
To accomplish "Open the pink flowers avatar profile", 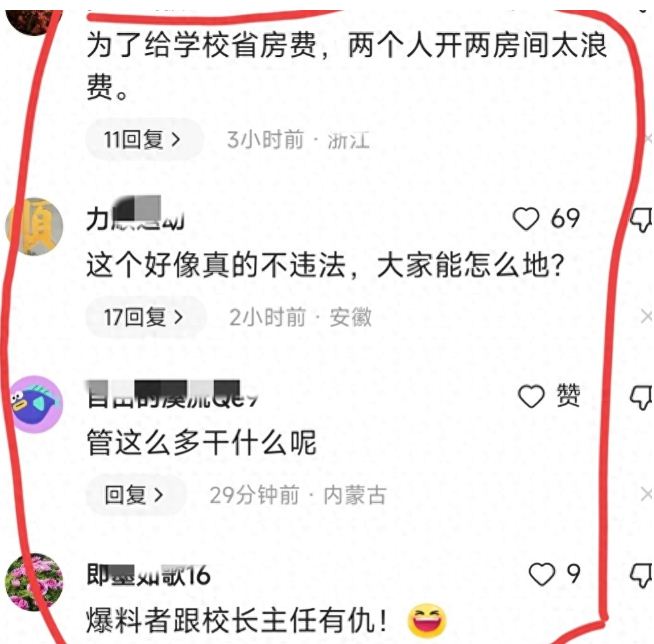I will [x=34, y=582].
